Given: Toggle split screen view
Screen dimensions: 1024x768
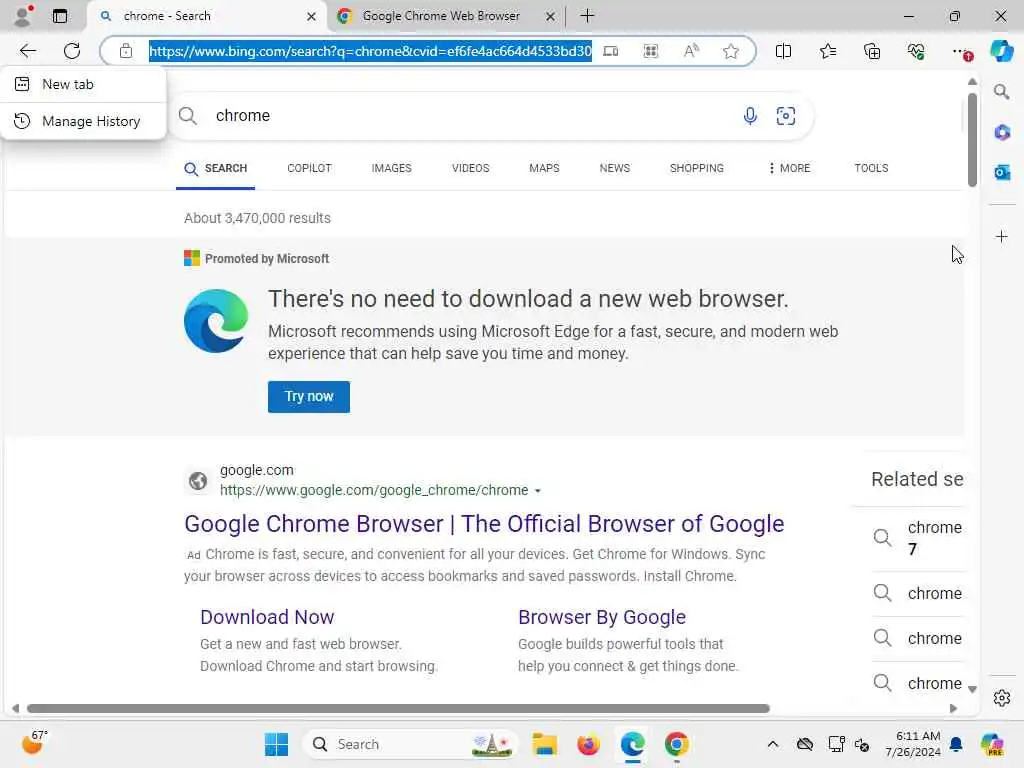Looking at the screenshot, I should pyautogui.click(x=783, y=51).
